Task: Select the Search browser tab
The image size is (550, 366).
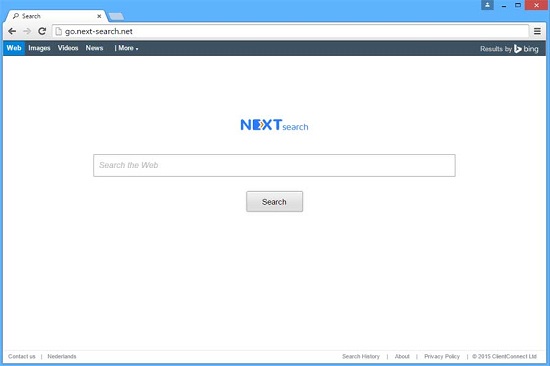Action: click(x=56, y=16)
